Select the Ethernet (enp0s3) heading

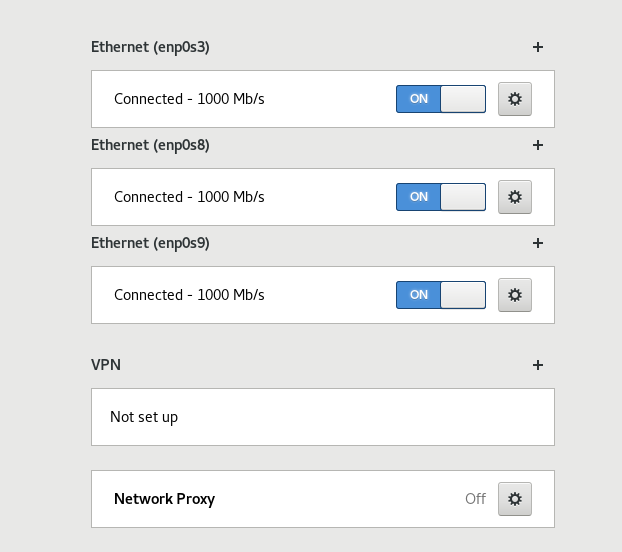[x=150, y=47]
